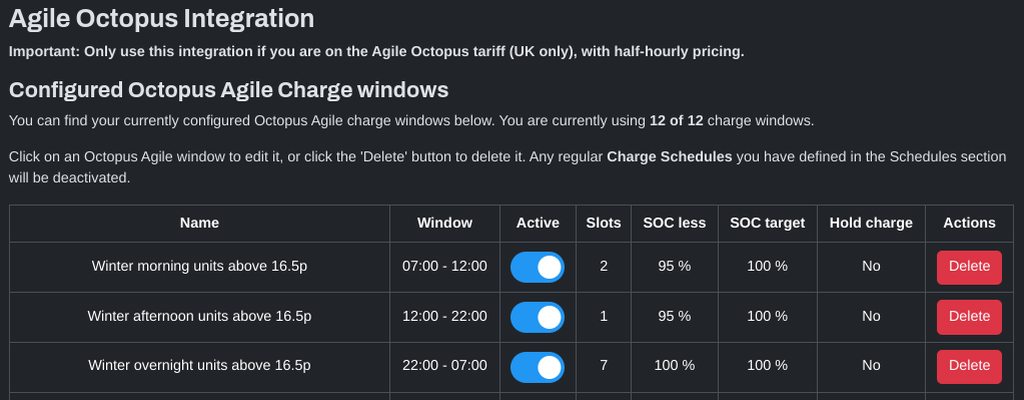The height and width of the screenshot is (400, 1024).
Task: Click the Name column header
Action: tap(199, 223)
